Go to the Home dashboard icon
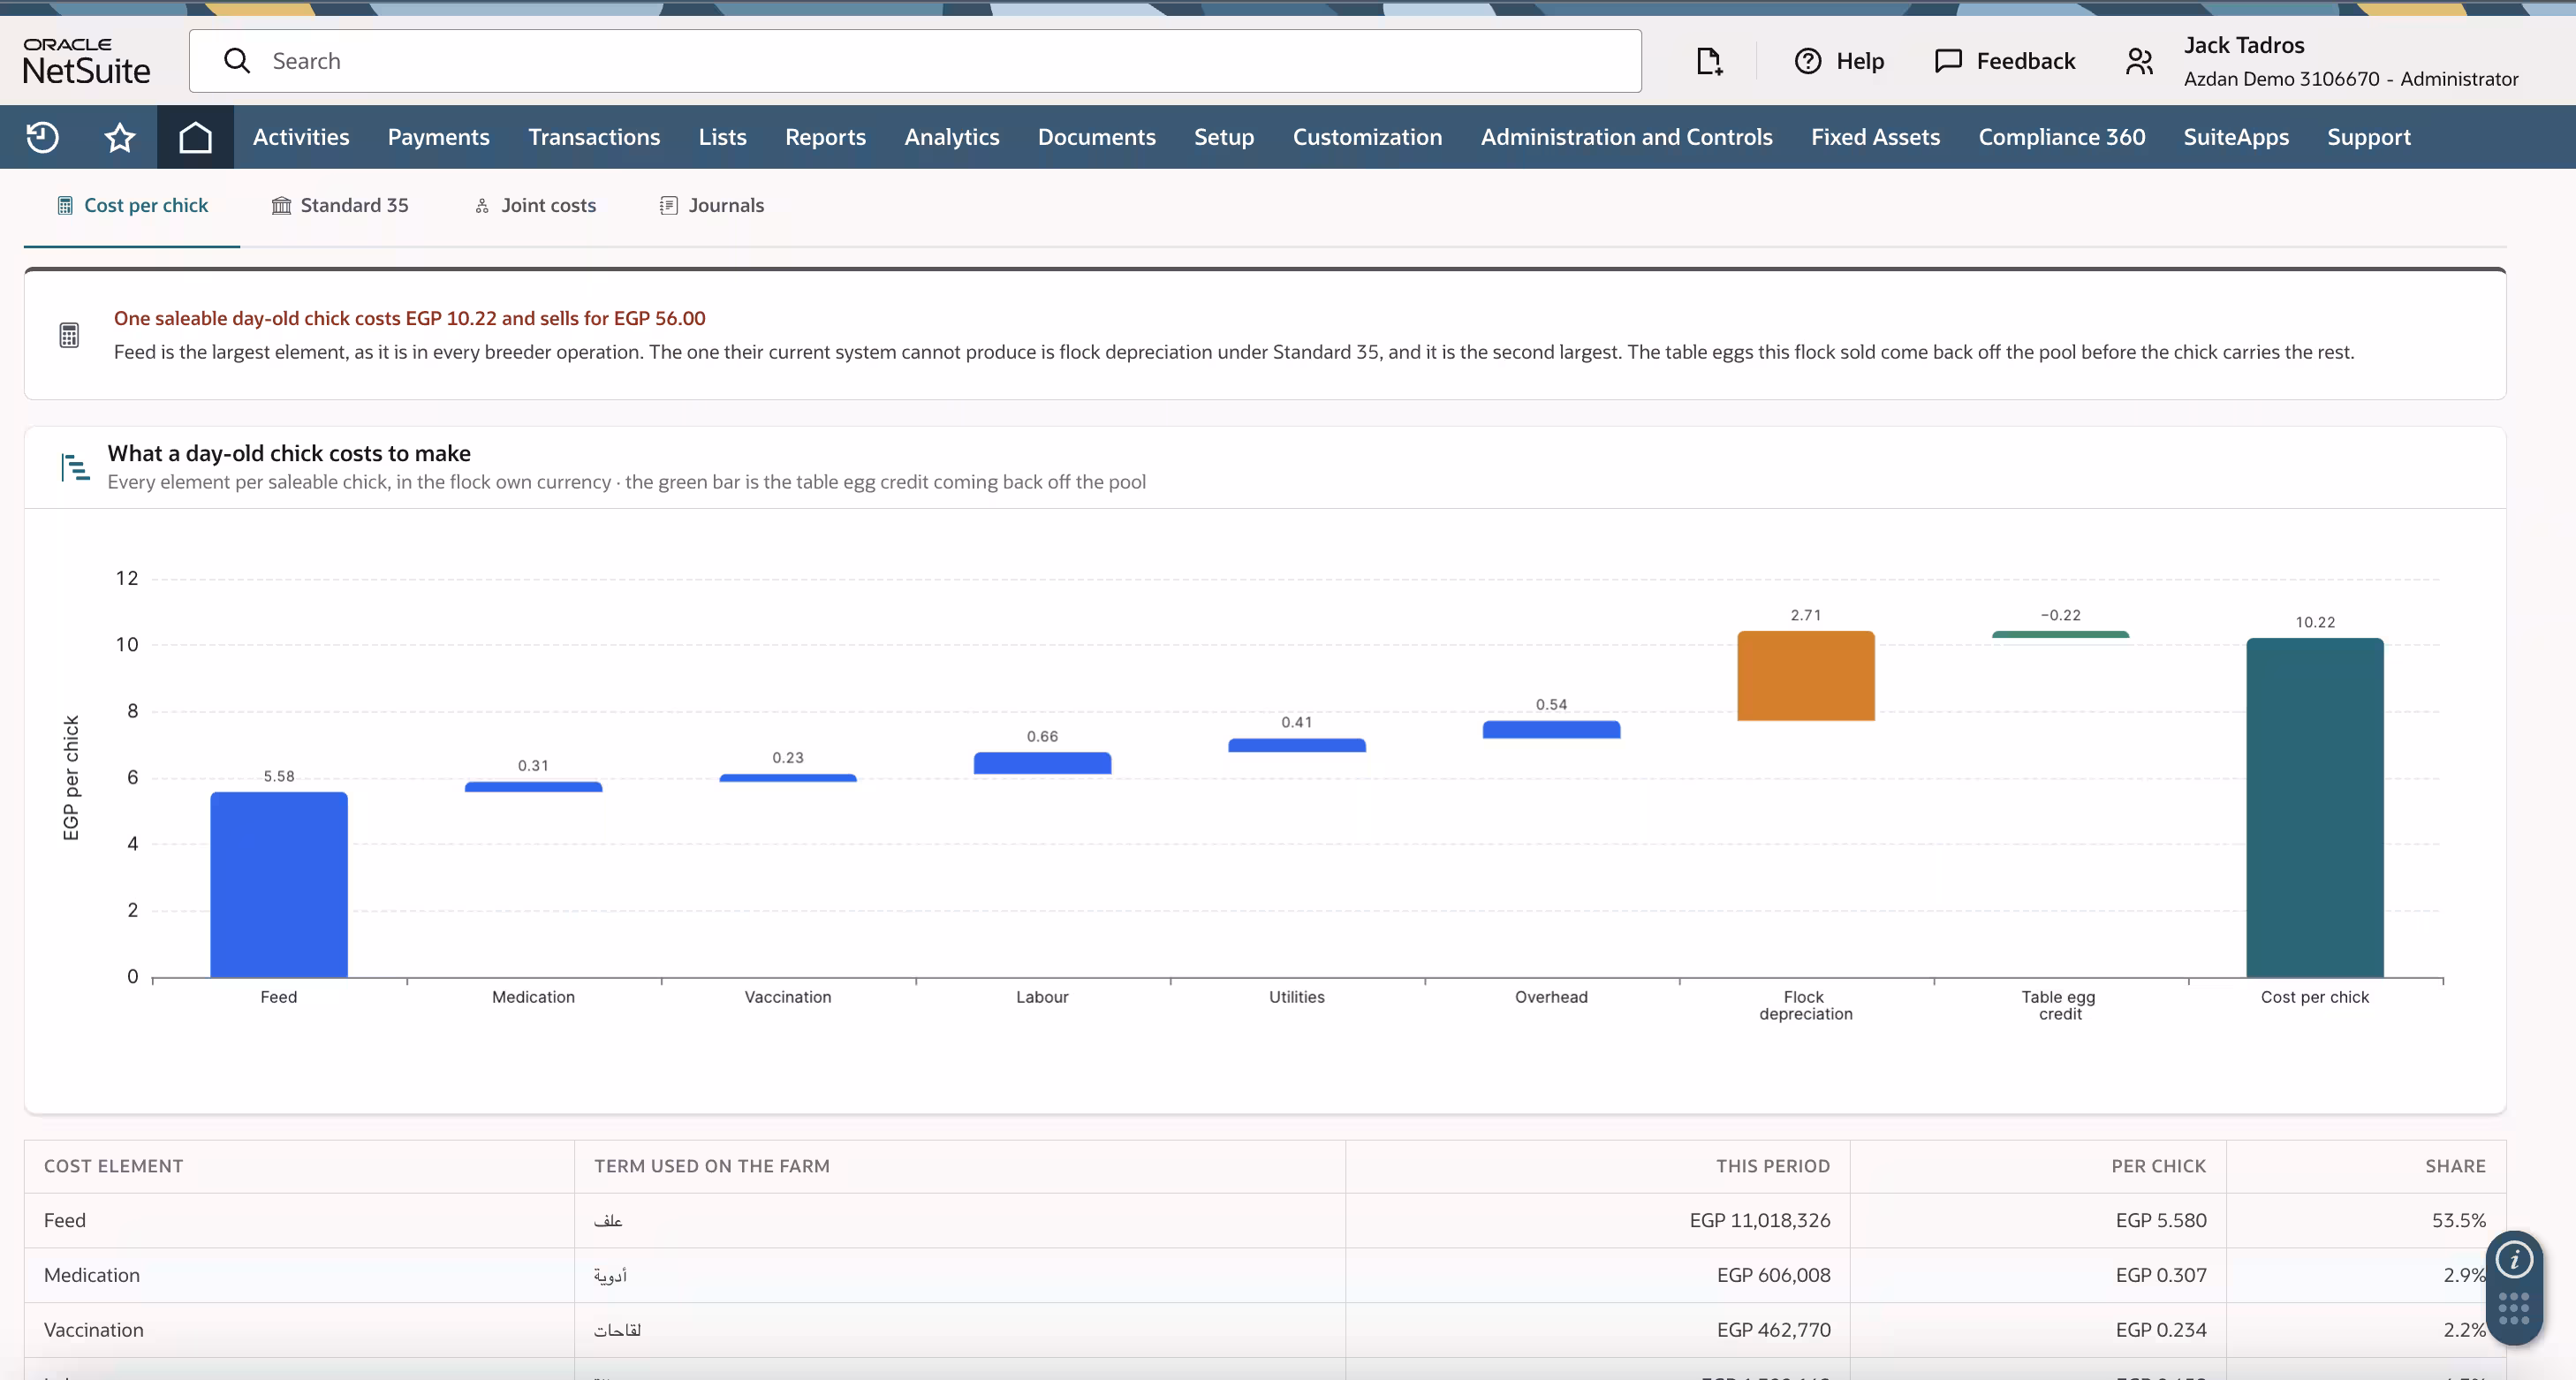 (195, 137)
